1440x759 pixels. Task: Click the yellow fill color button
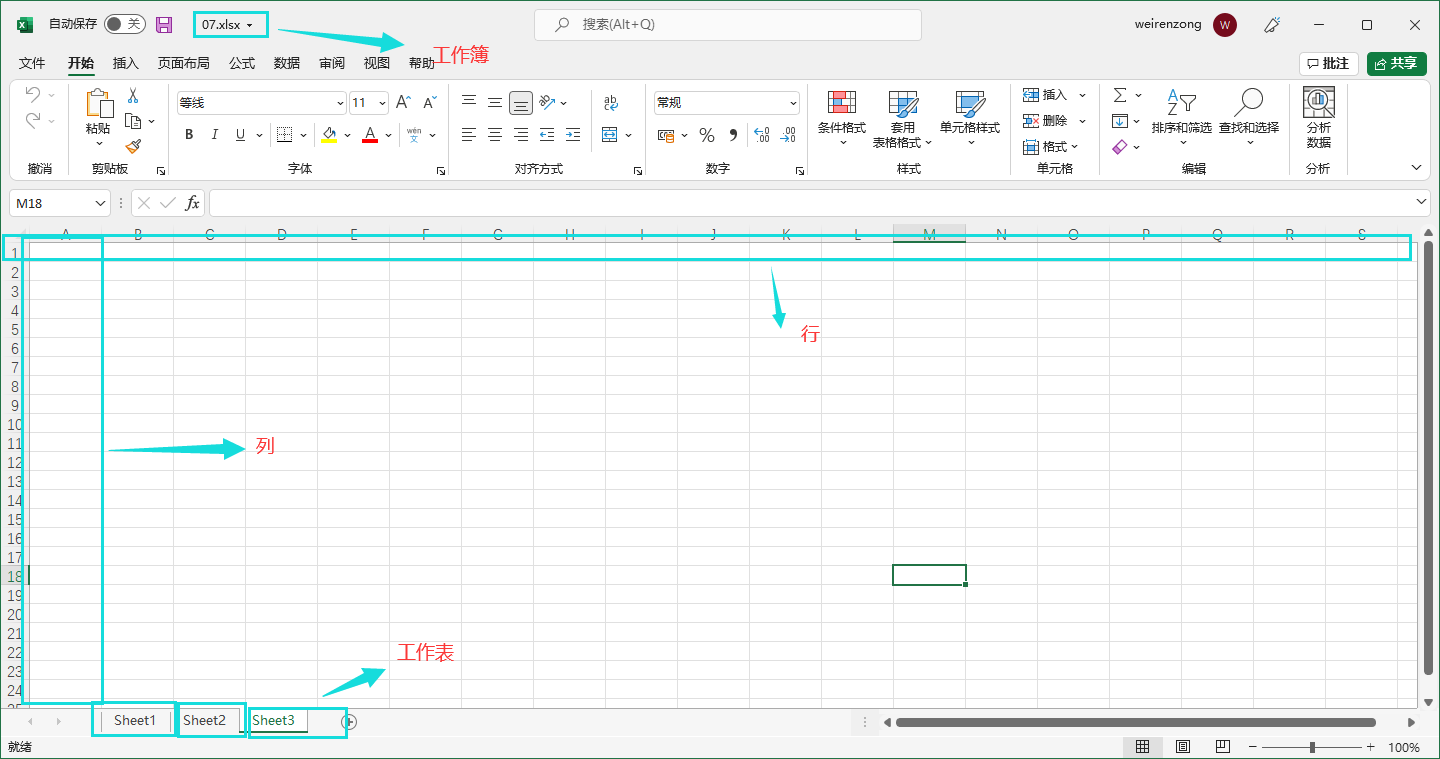click(x=329, y=135)
